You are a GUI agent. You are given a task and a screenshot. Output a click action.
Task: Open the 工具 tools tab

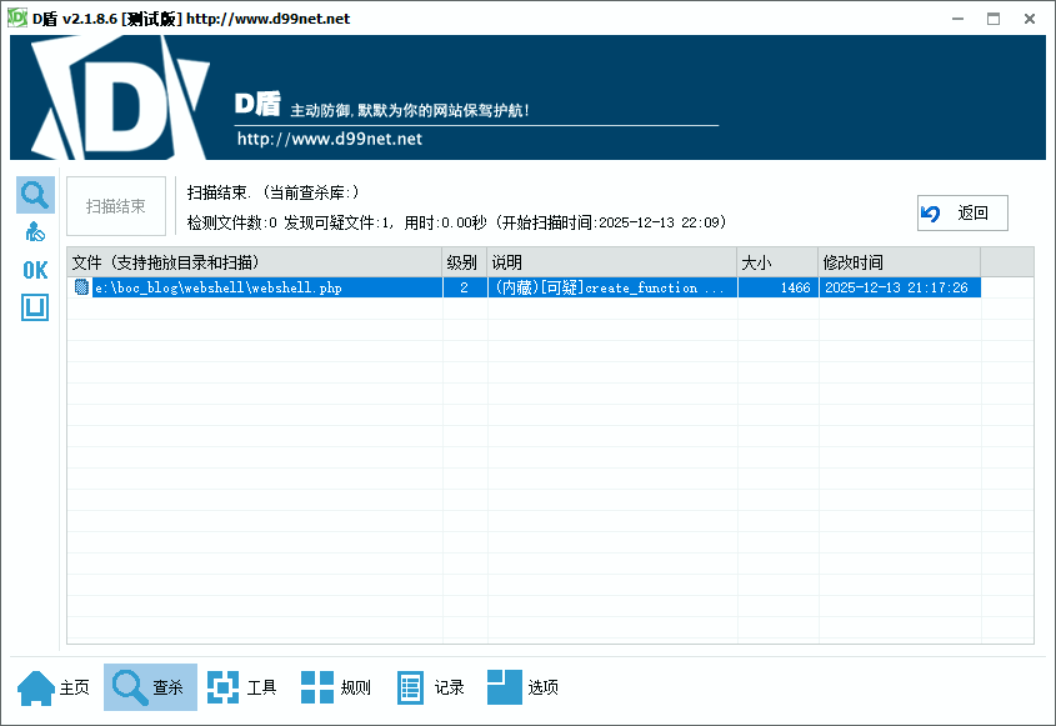tap(243, 687)
